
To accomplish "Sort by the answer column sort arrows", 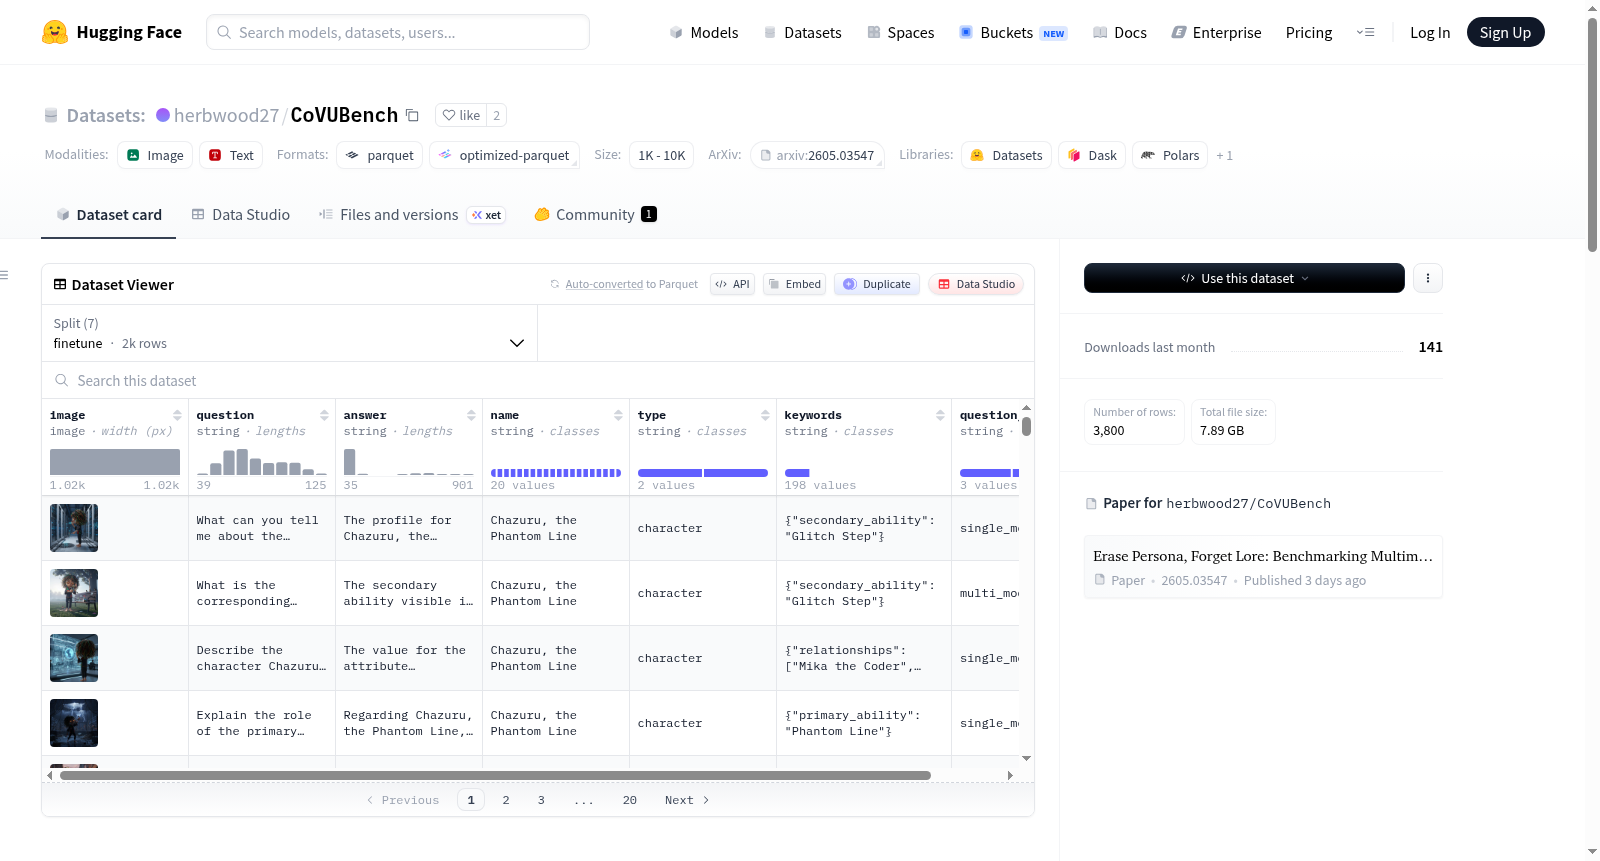I will click(x=471, y=415).
